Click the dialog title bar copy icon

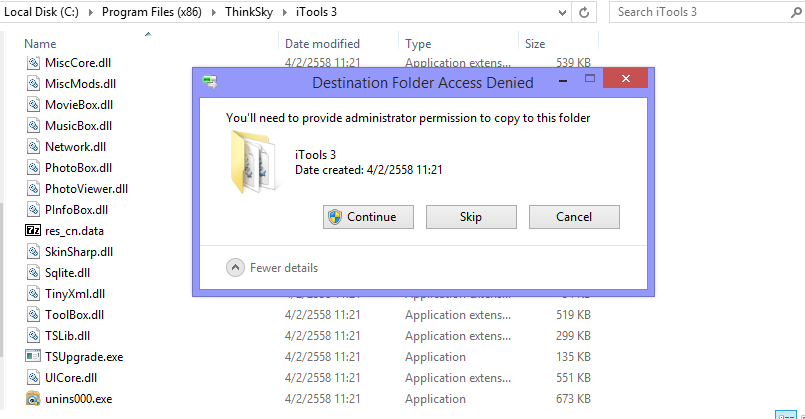(x=210, y=82)
